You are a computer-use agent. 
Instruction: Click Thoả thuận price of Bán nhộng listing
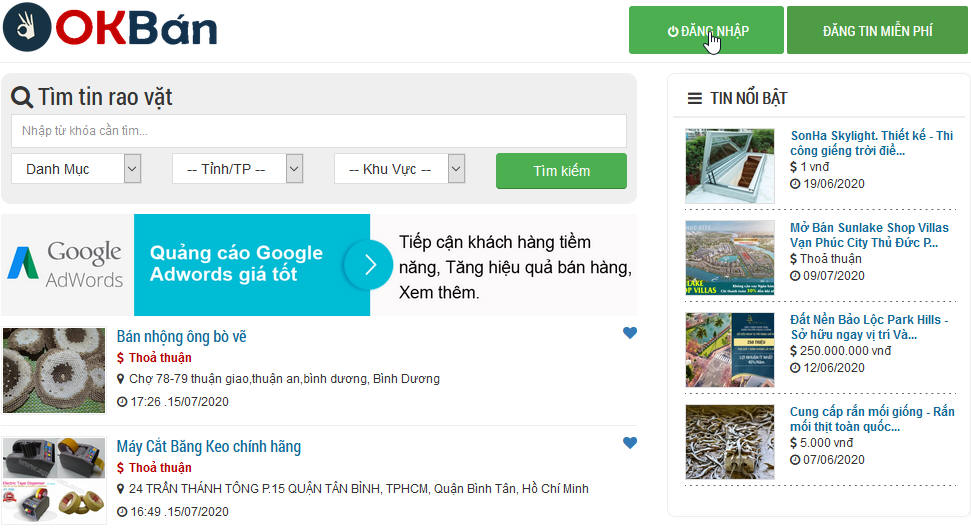coord(160,357)
